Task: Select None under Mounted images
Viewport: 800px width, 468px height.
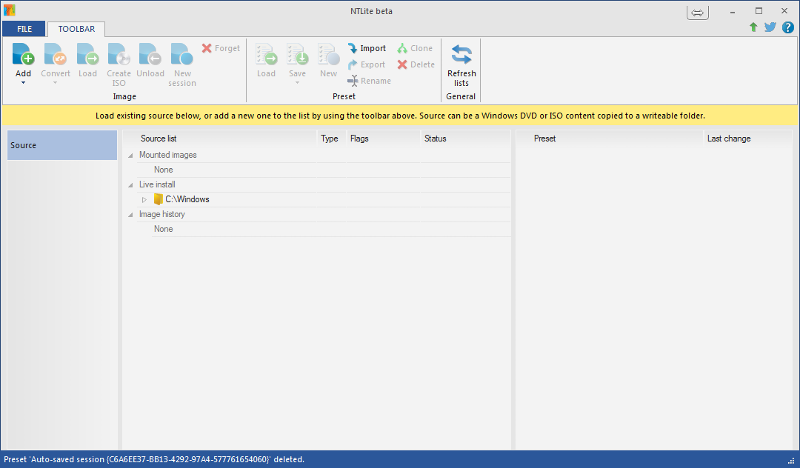Action: [164, 169]
